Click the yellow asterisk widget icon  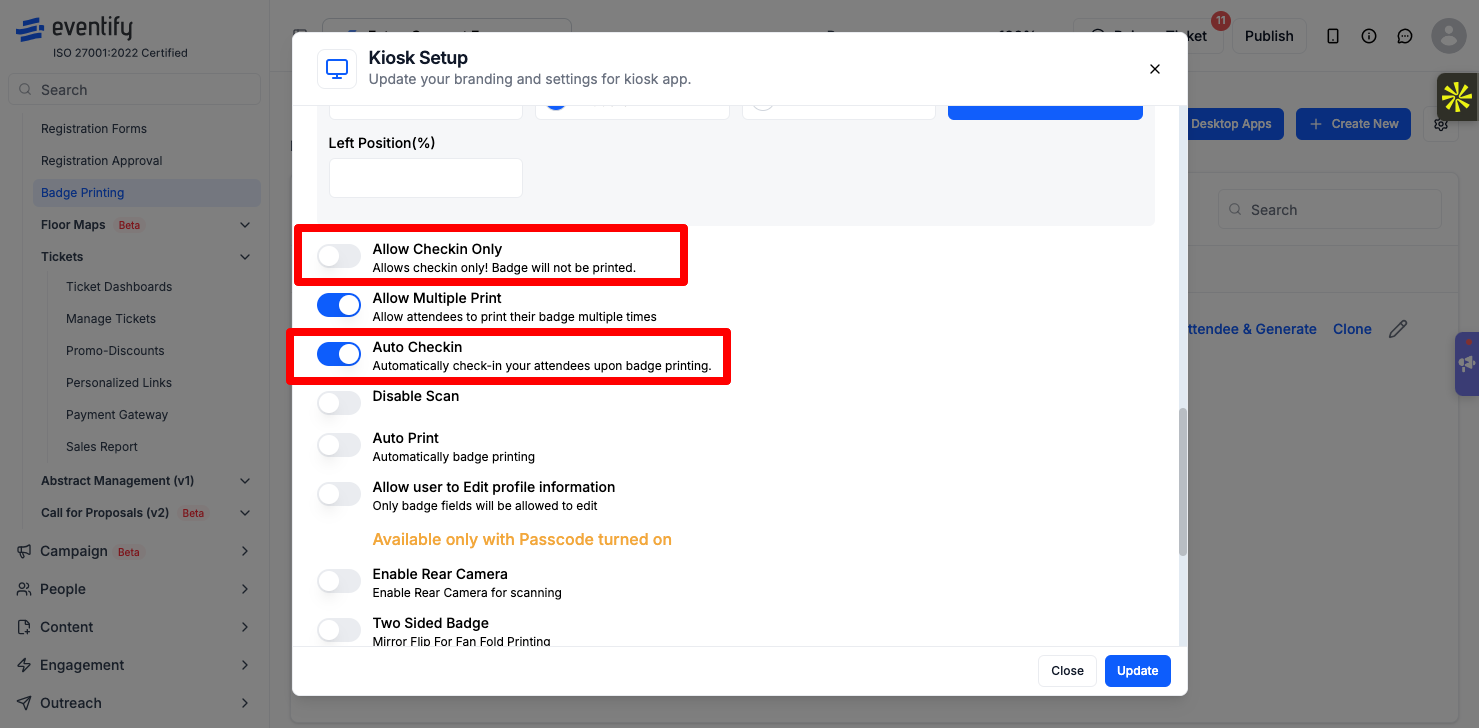[1457, 97]
